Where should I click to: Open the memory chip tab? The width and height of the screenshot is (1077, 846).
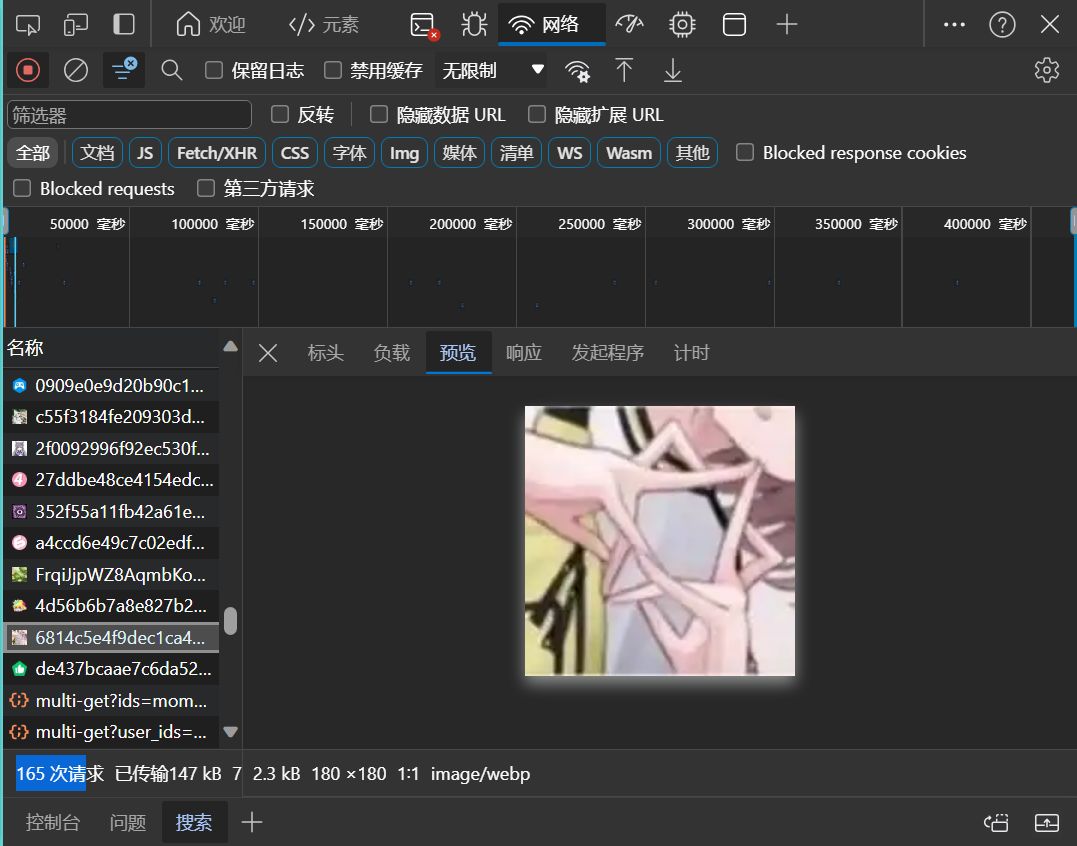tap(682, 25)
